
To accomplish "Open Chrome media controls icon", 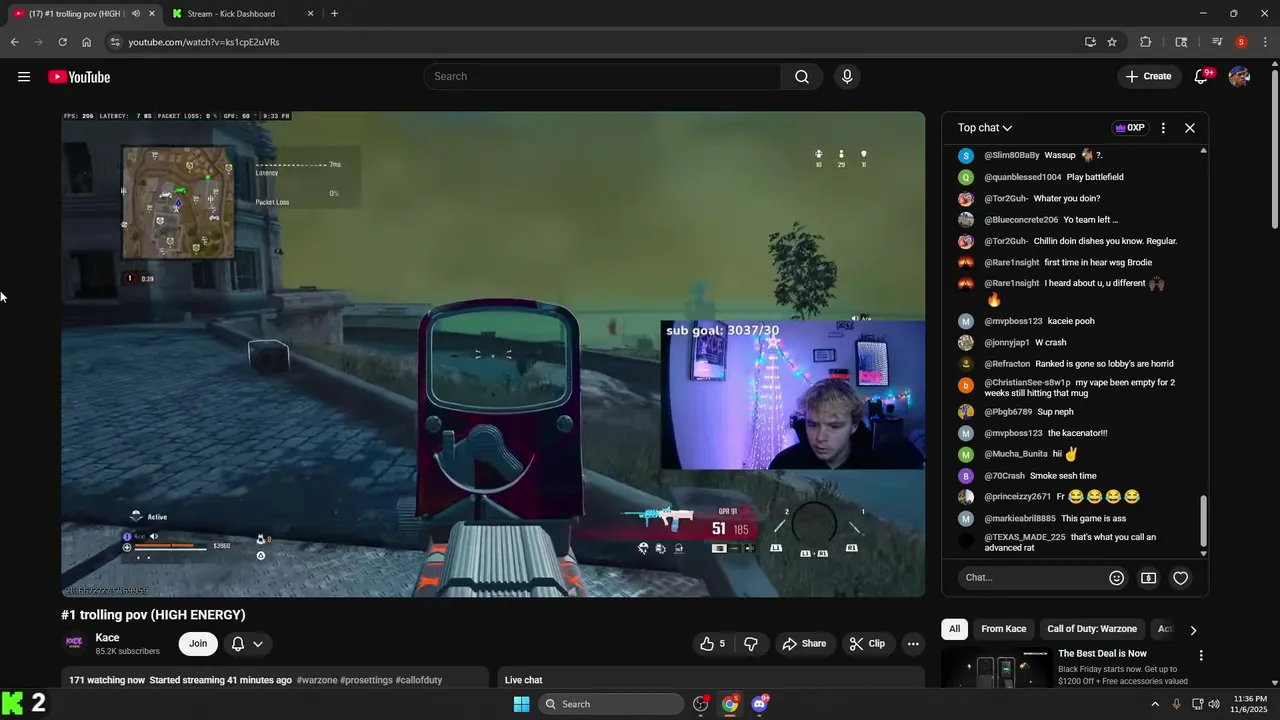I will pos(1217,42).
